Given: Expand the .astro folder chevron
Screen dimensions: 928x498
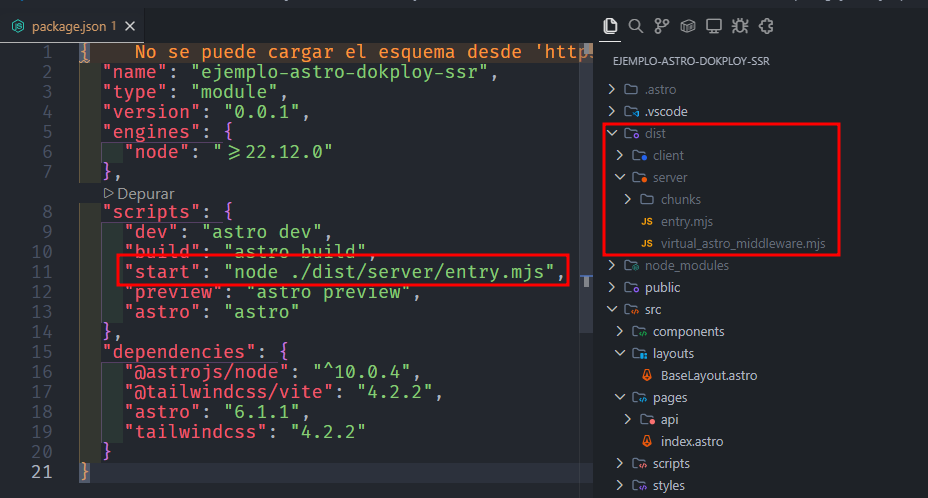Looking at the screenshot, I should coord(612,89).
